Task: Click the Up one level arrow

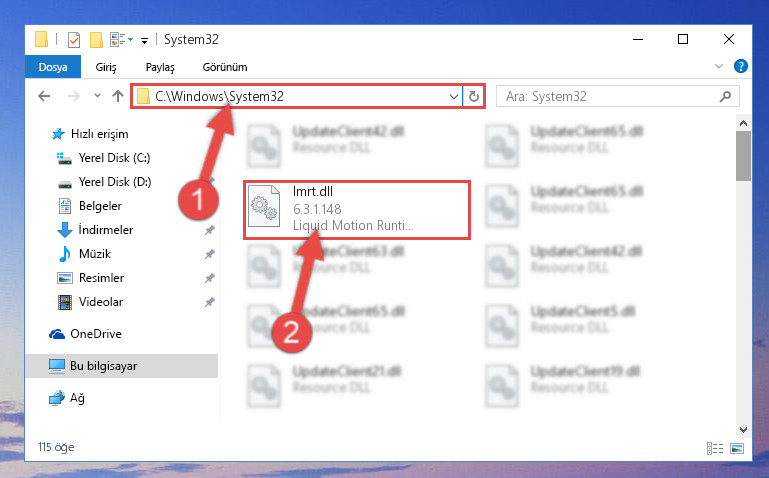Action: click(118, 96)
